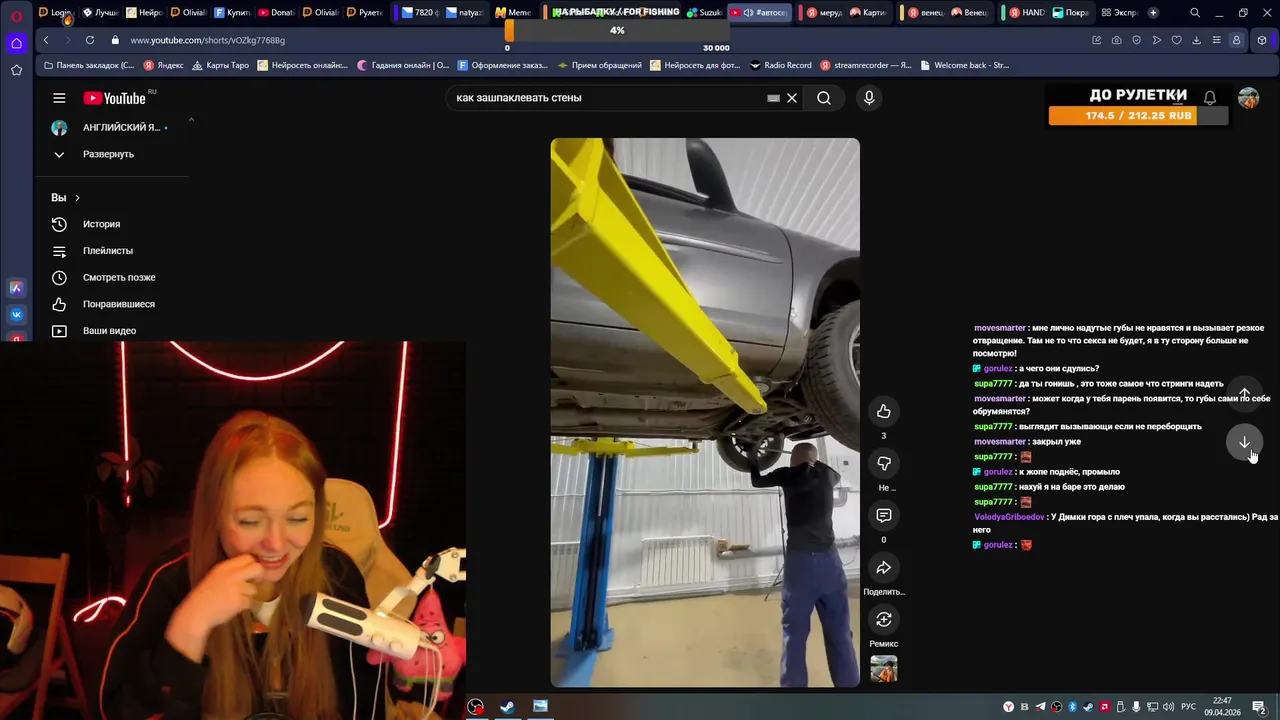Go to the YouTube home logo

(x=115, y=98)
